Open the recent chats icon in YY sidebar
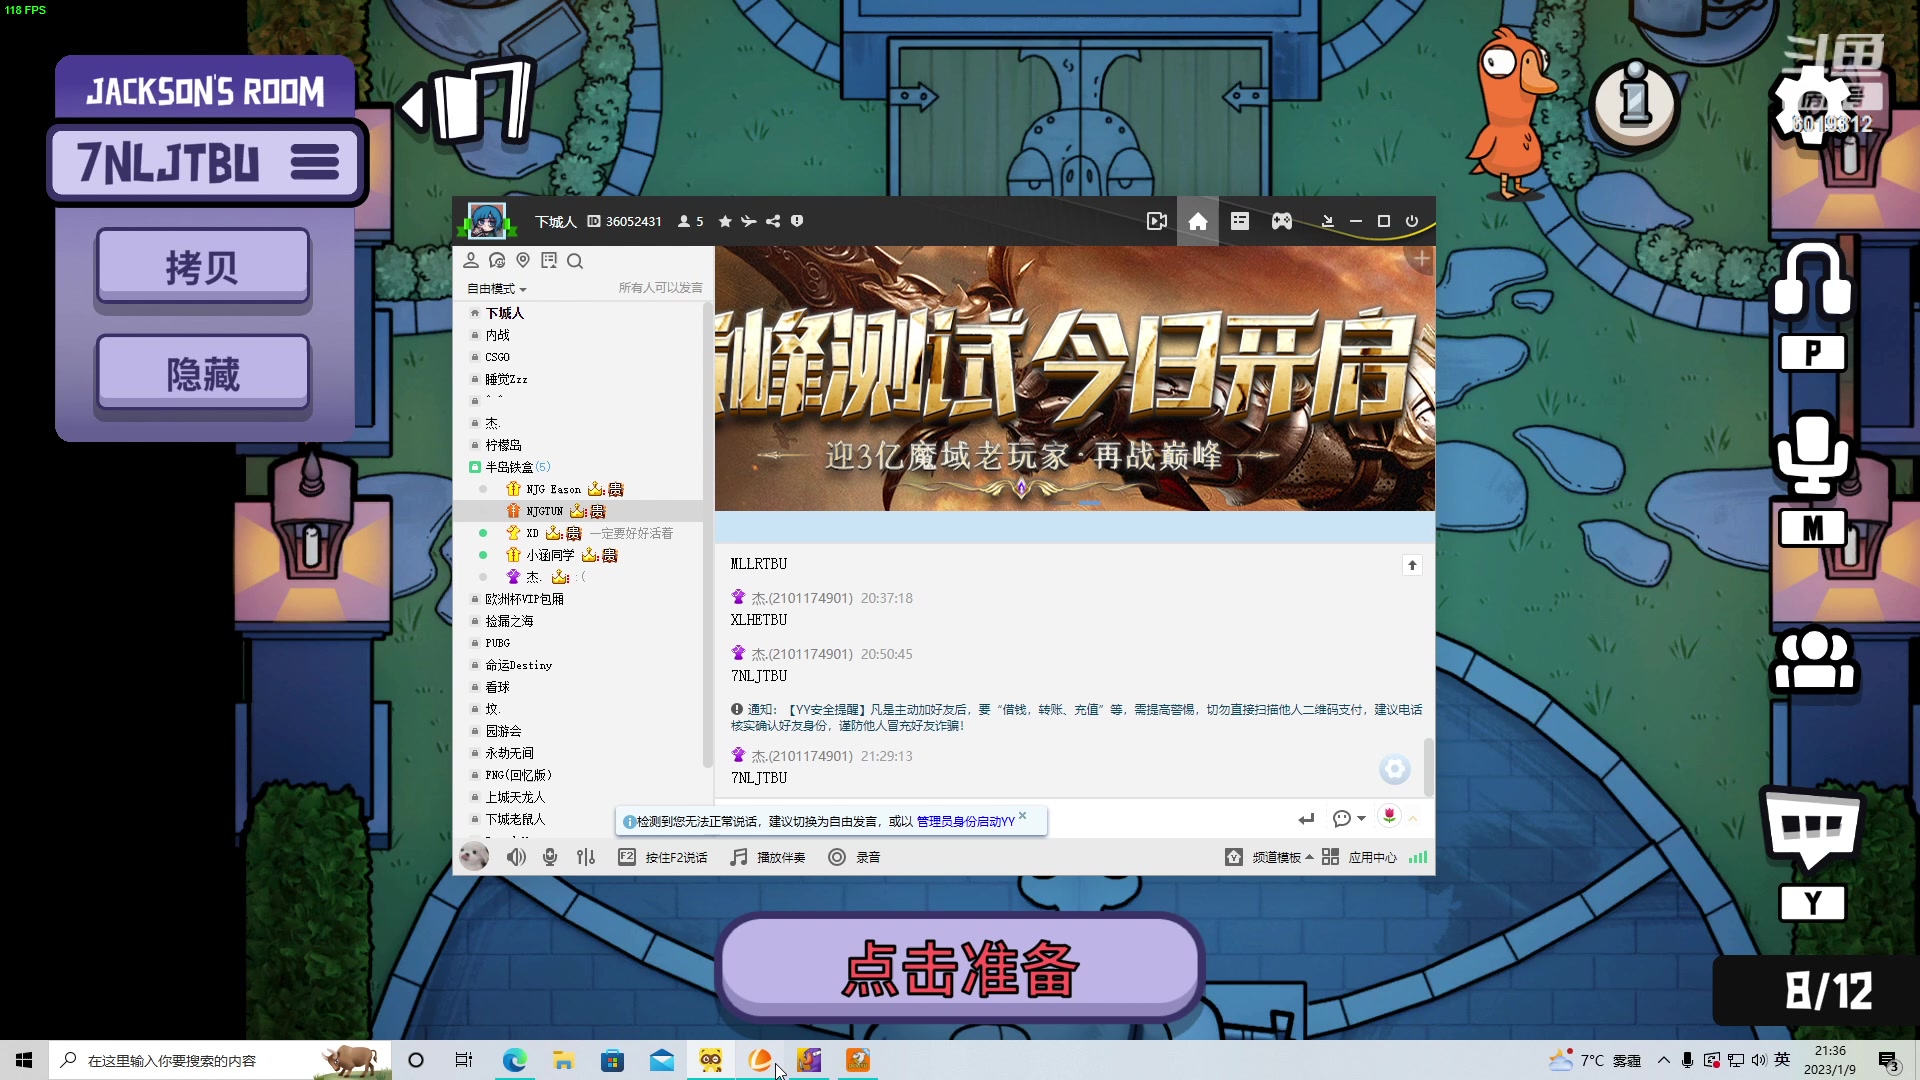This screenshot has width=1920, height=1080. click(497, 261)
